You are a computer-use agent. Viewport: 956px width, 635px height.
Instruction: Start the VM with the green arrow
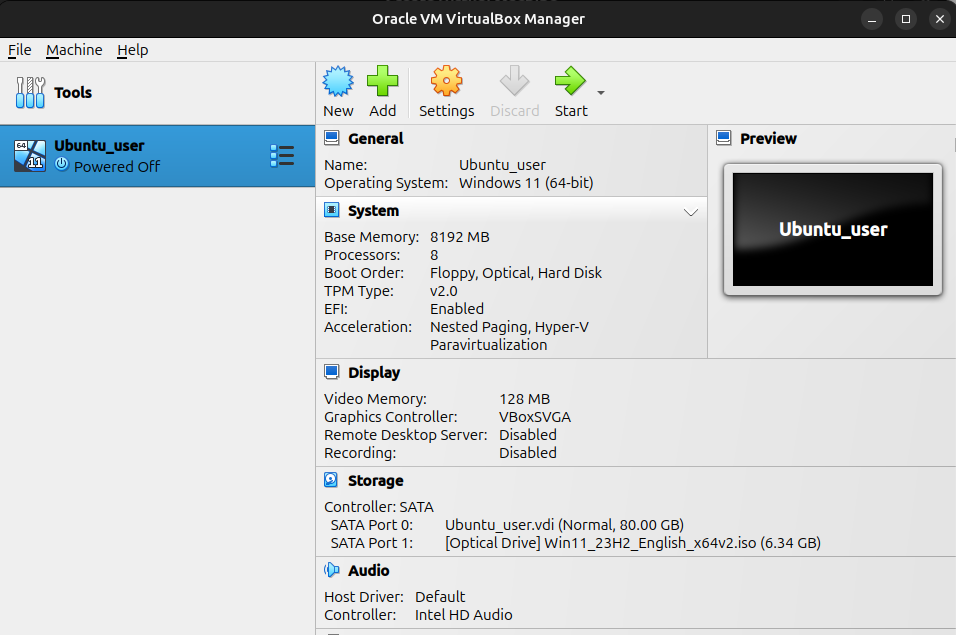click(570, 81)
